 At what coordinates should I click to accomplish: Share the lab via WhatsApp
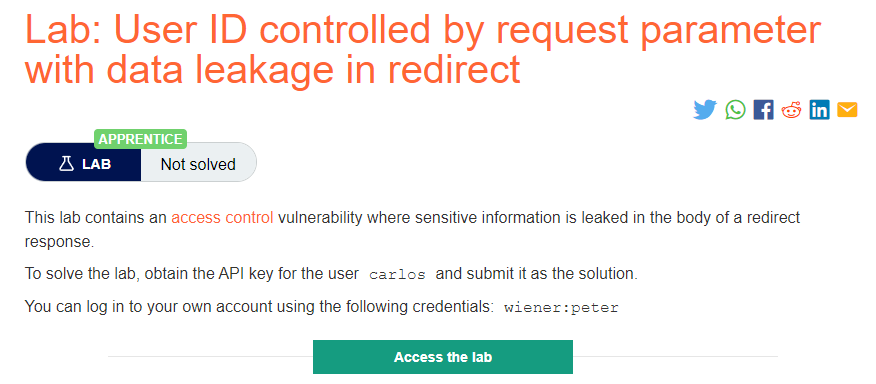735,110
